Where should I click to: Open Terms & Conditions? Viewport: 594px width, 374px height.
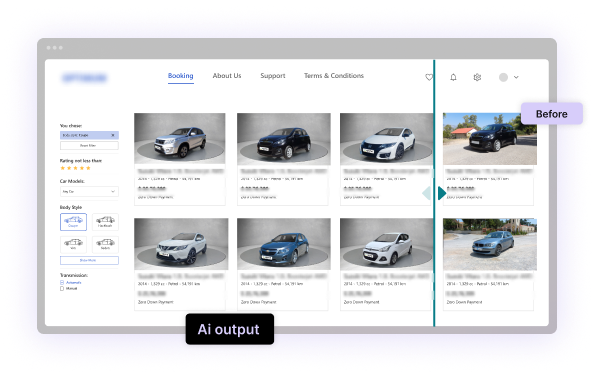coord(334,76)
